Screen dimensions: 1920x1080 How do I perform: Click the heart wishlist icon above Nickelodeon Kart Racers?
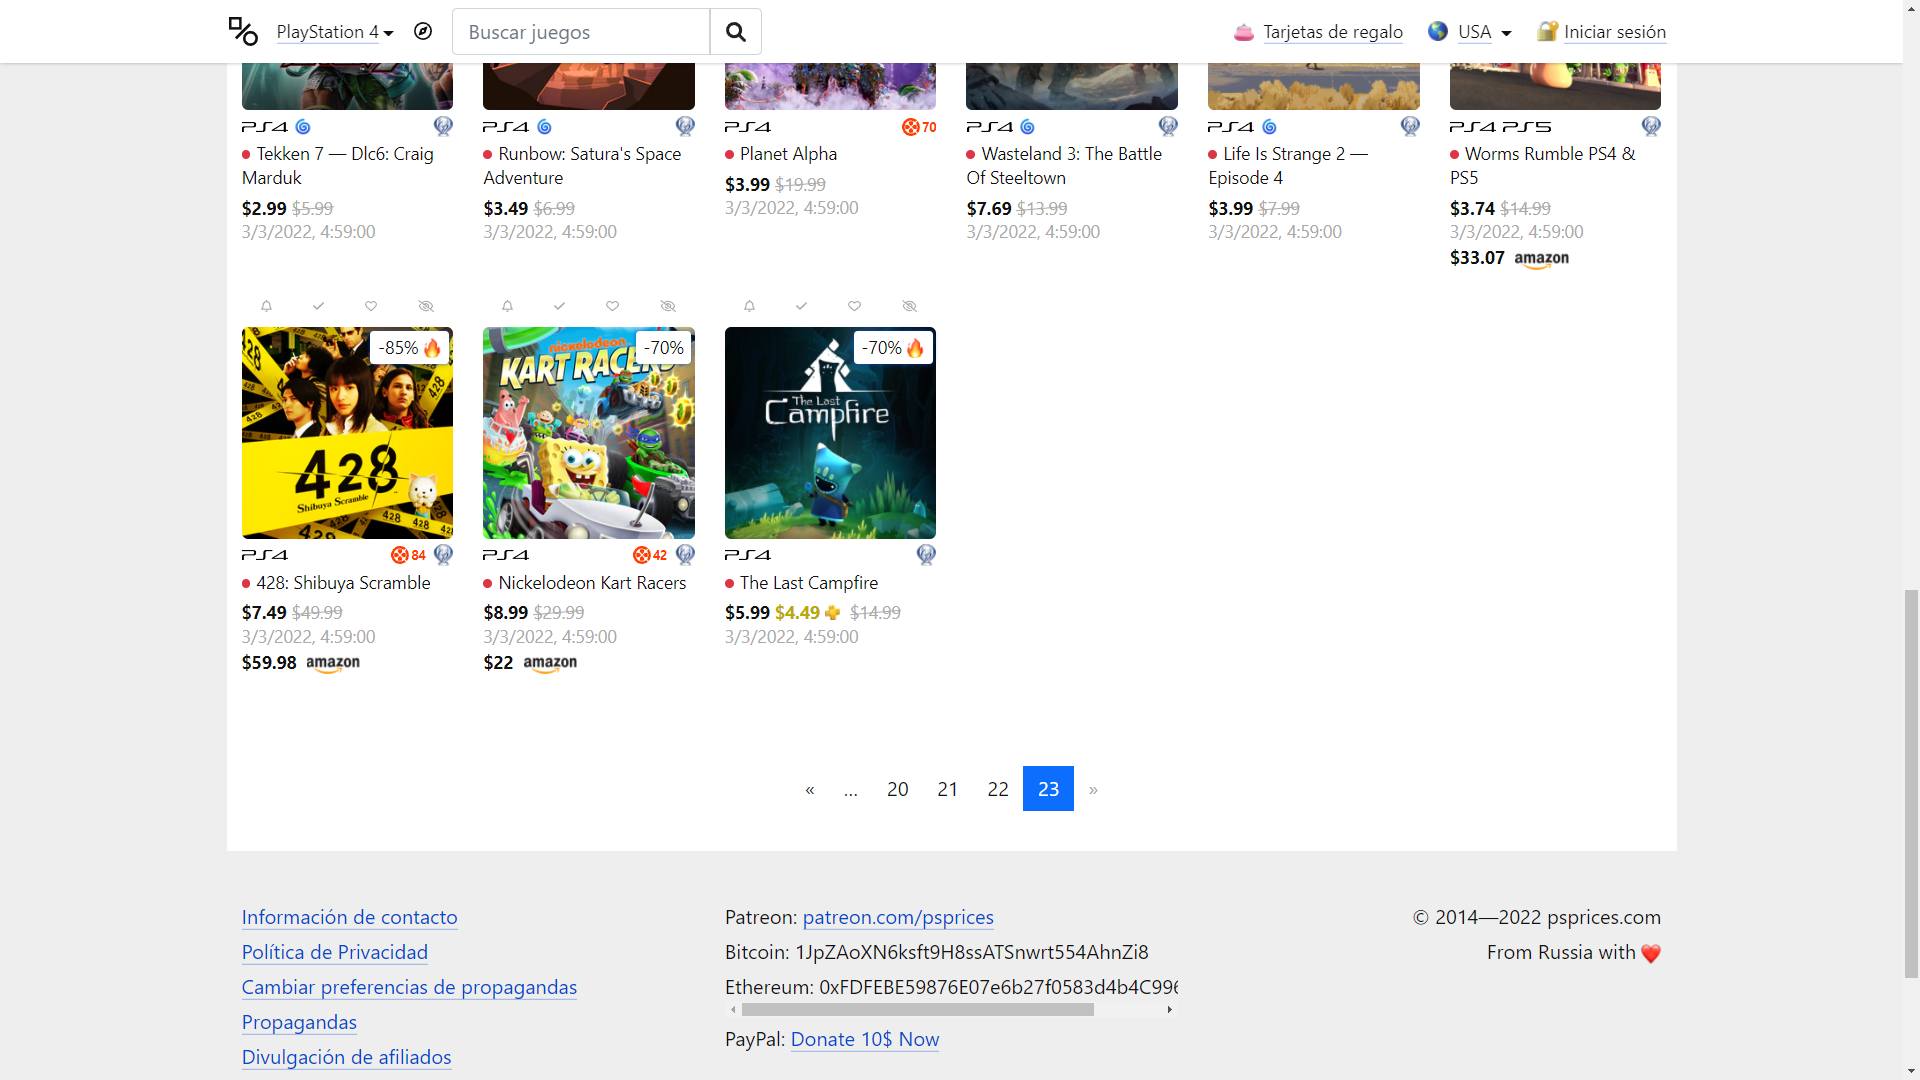pos(612,306)
